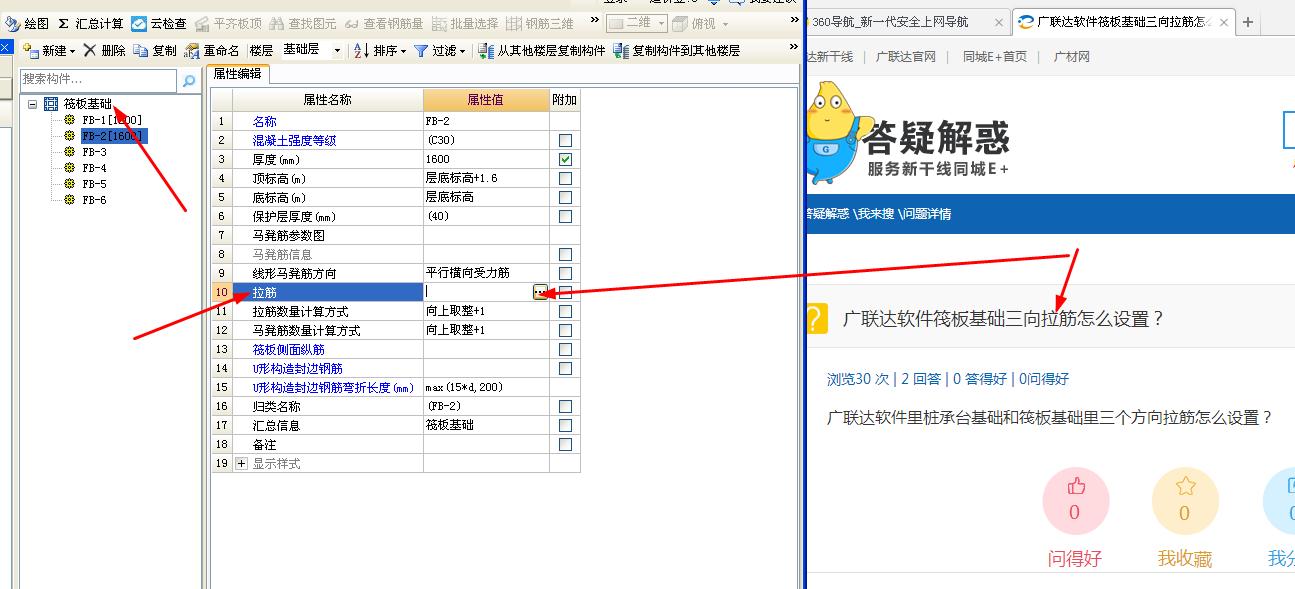This screenshot has width=1295, height=589.
Task: Click the 名称 value FB-2 cell
Action: click(x=486, y=121)
